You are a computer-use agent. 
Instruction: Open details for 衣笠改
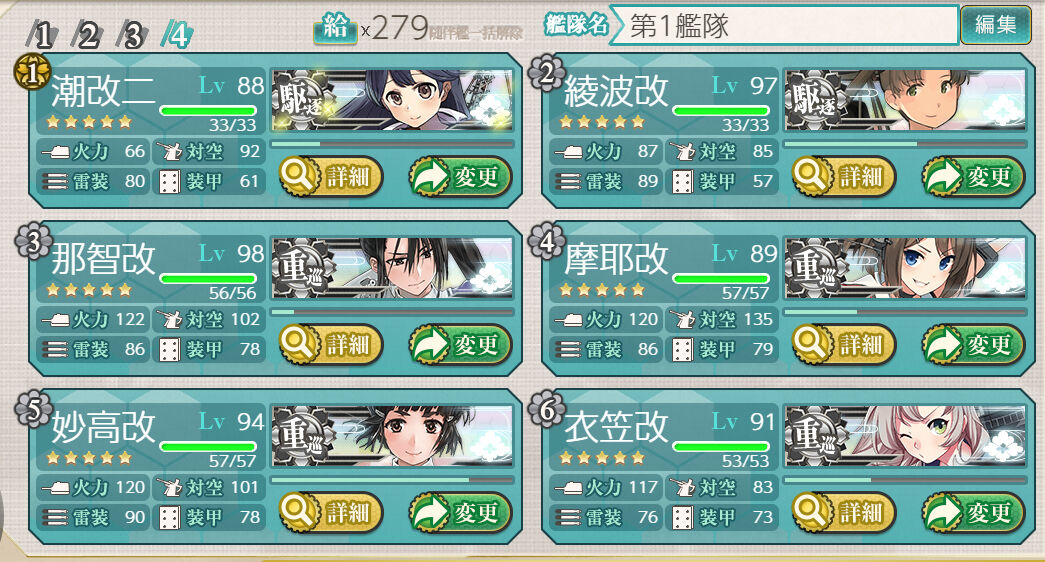point(844,513)
